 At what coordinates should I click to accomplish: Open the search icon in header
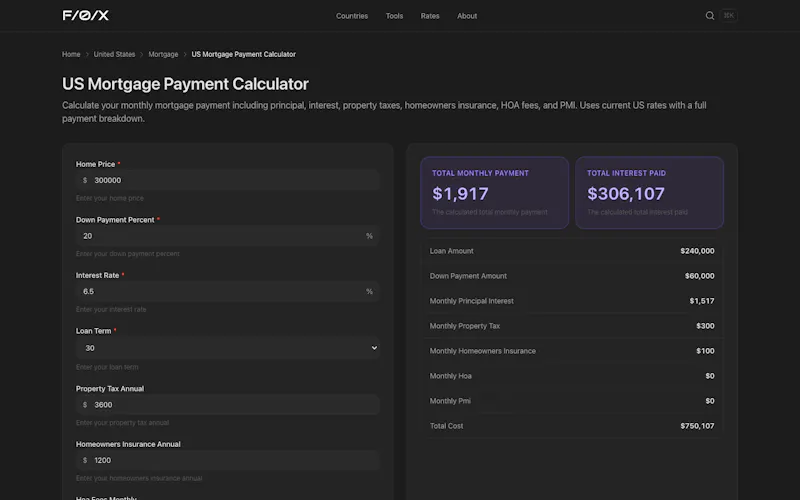point(710,16)
